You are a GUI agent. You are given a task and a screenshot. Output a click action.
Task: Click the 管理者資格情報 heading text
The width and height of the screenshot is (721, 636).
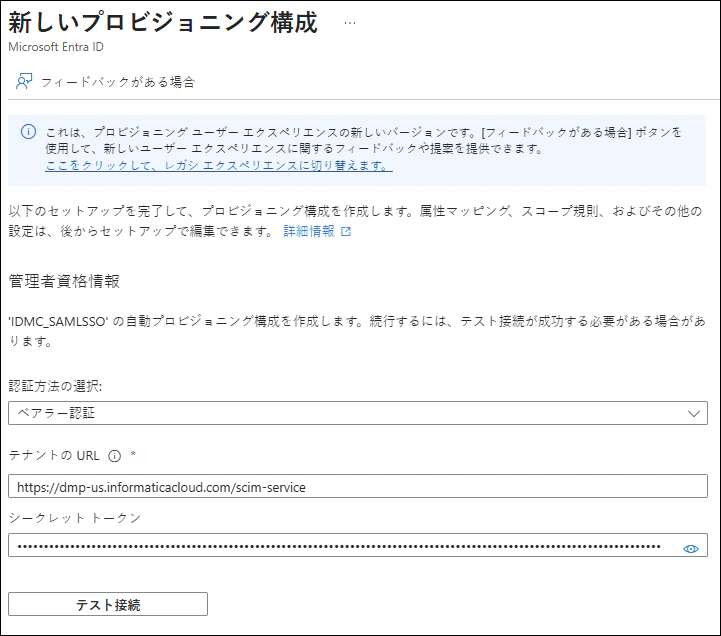tap(64, 281)
